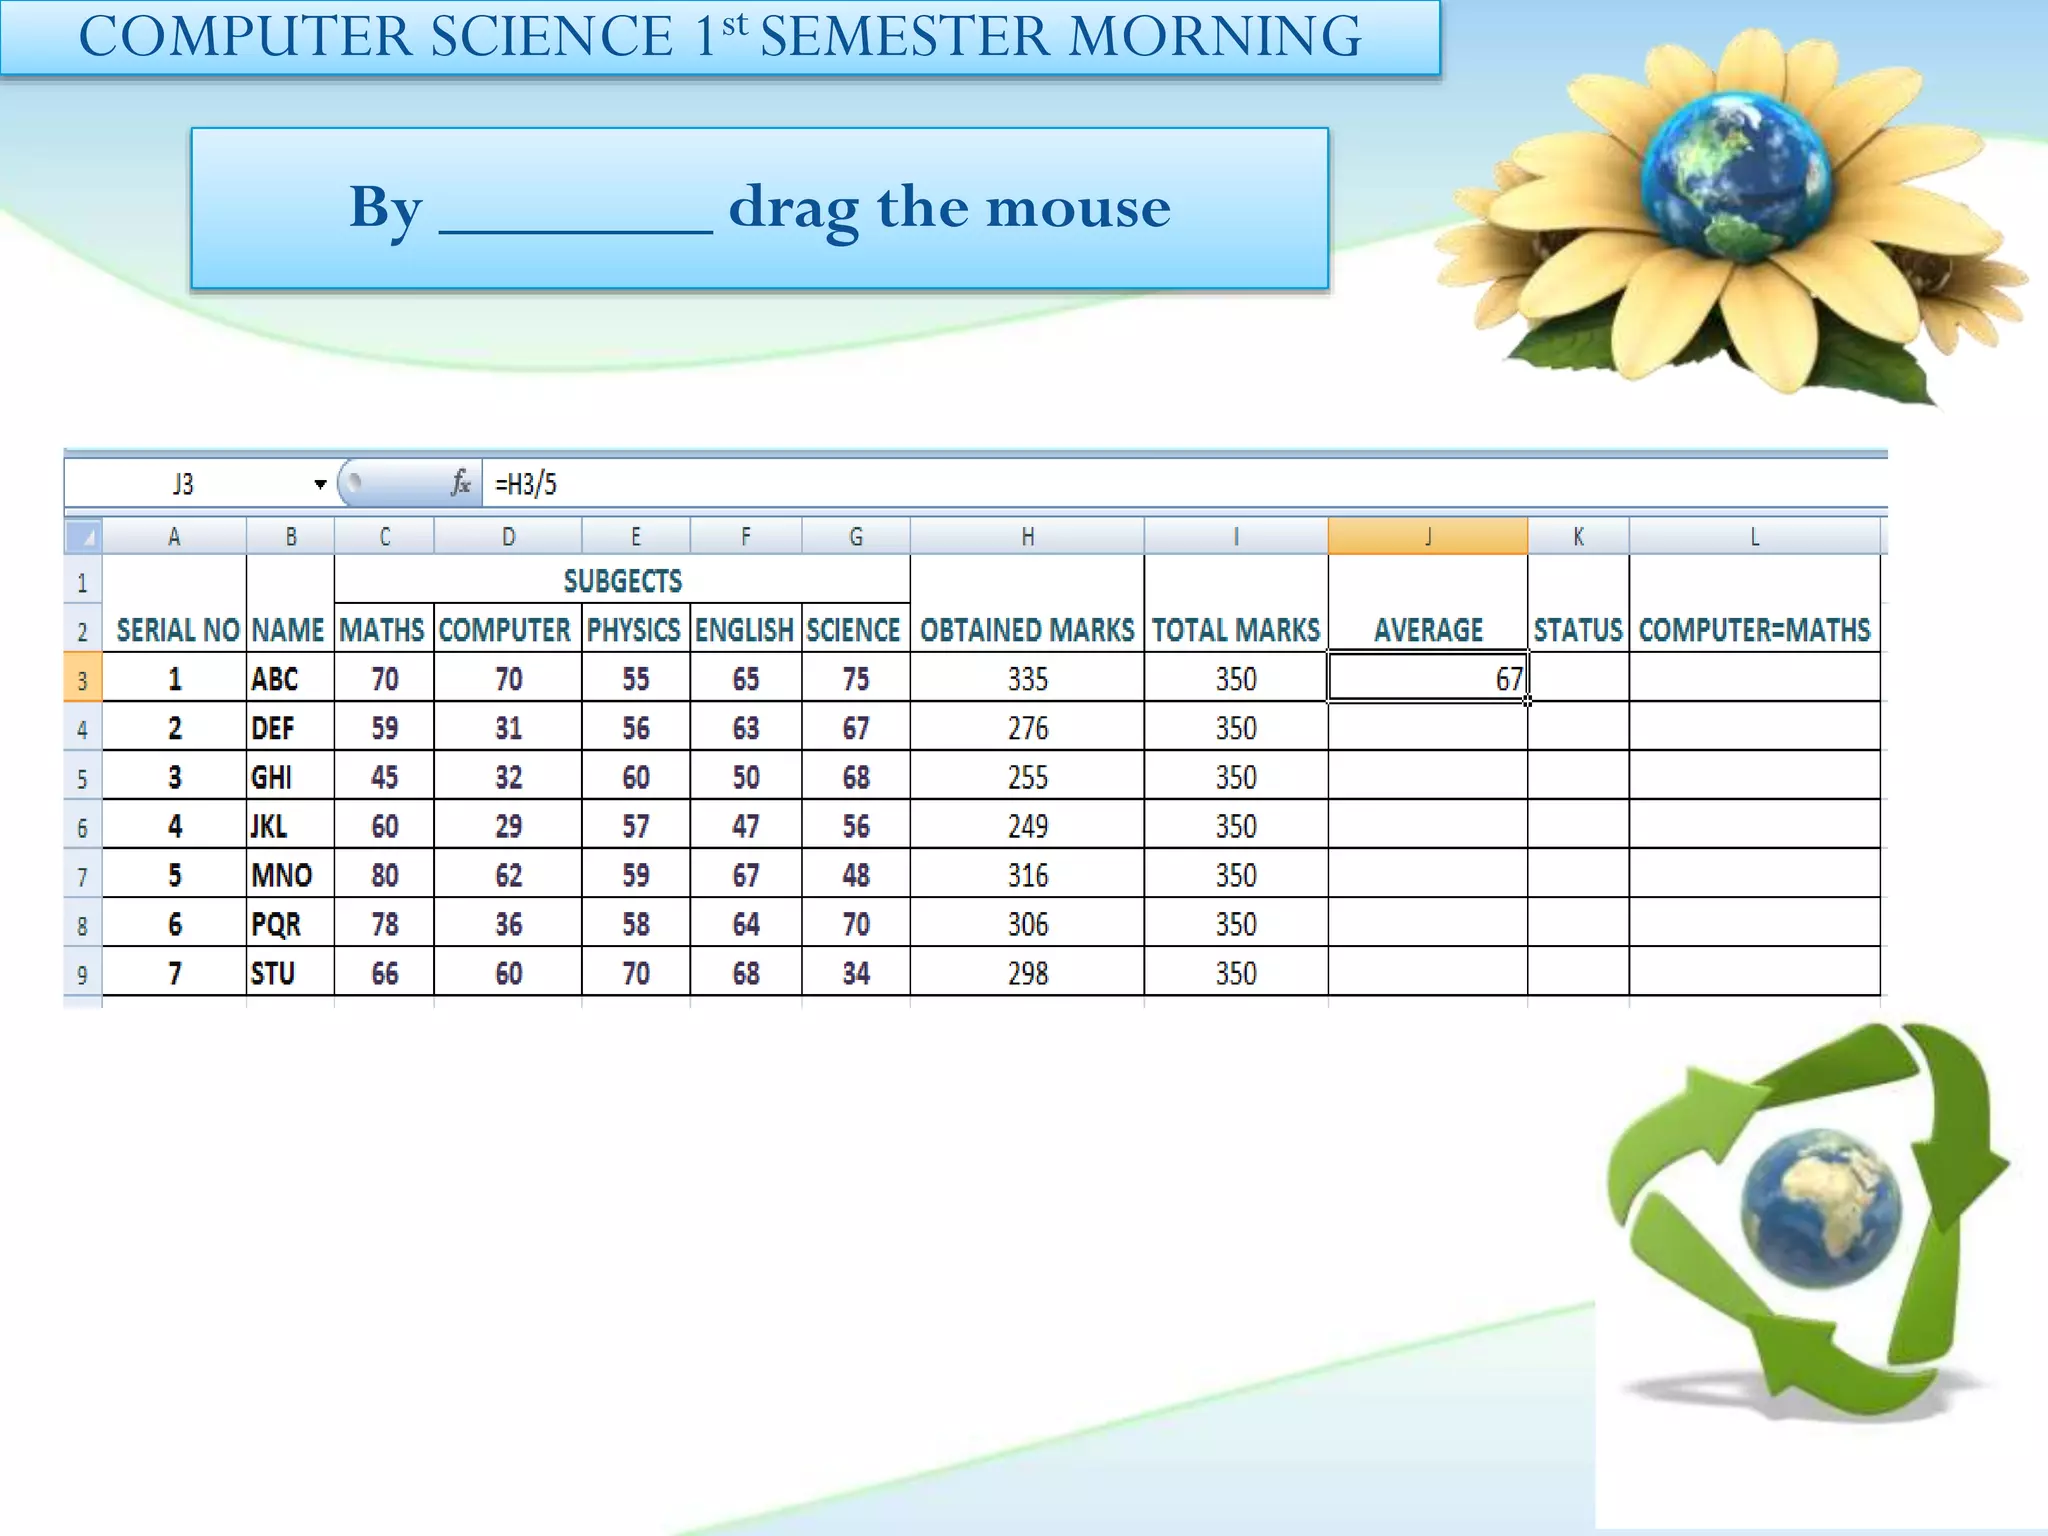Screen dimensions: 2048x1536
Task: Click empty AVERAGE cell in DEF row
Action: tap(1428, 727)
